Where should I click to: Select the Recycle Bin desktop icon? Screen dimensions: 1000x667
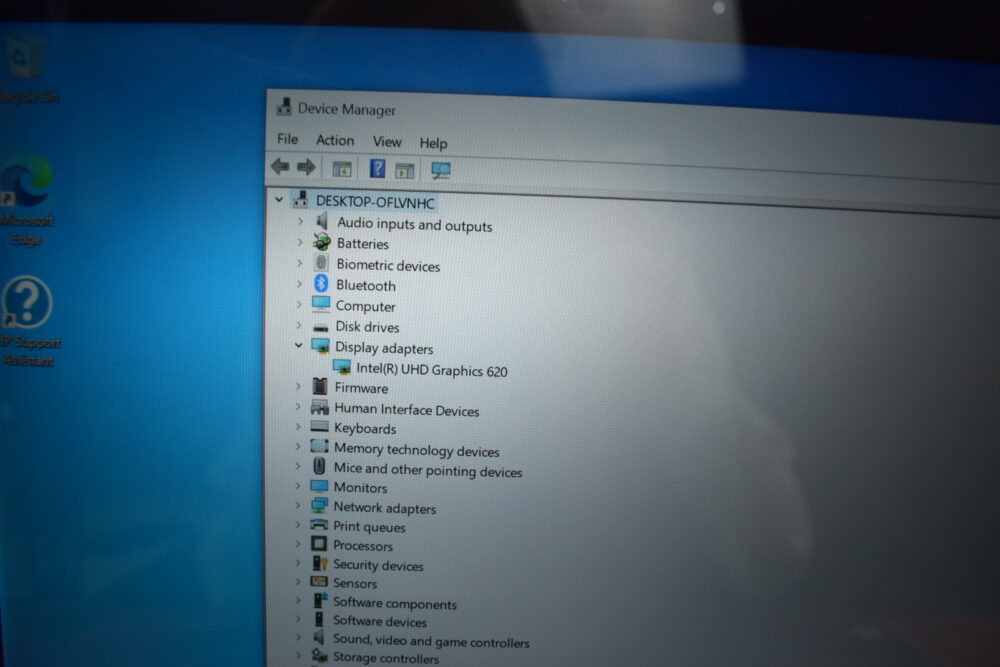pyautogui.click(x=28, y=70)
